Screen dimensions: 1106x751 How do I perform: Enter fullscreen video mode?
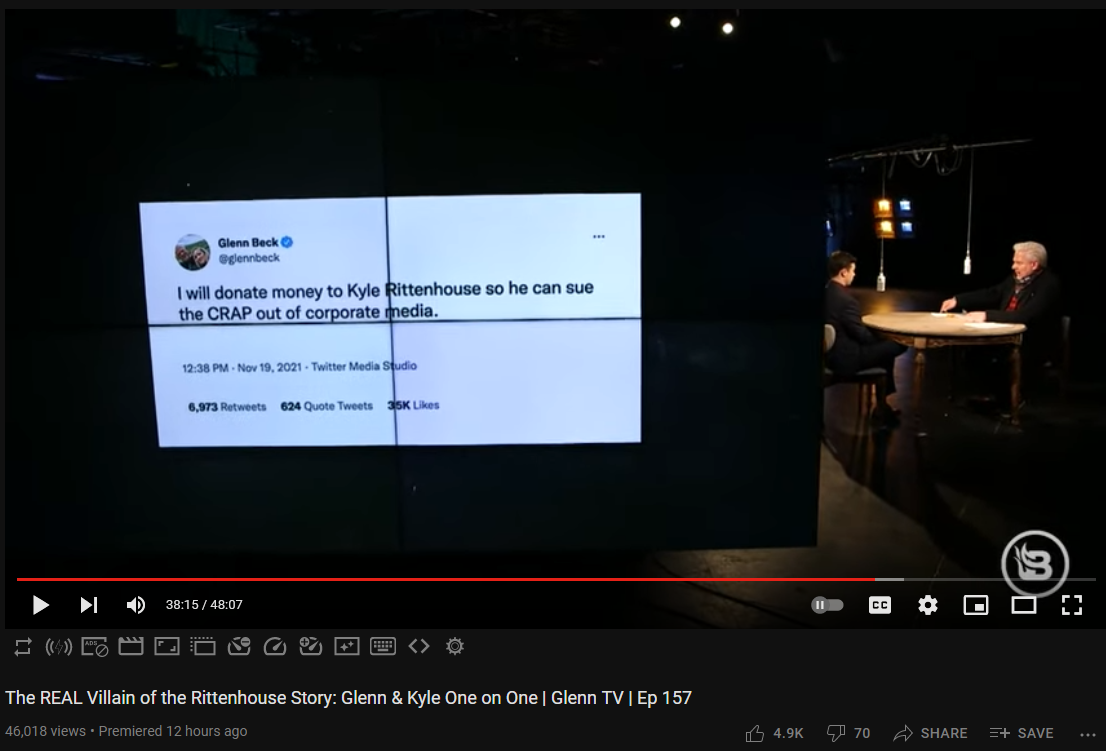(1071, 605)
